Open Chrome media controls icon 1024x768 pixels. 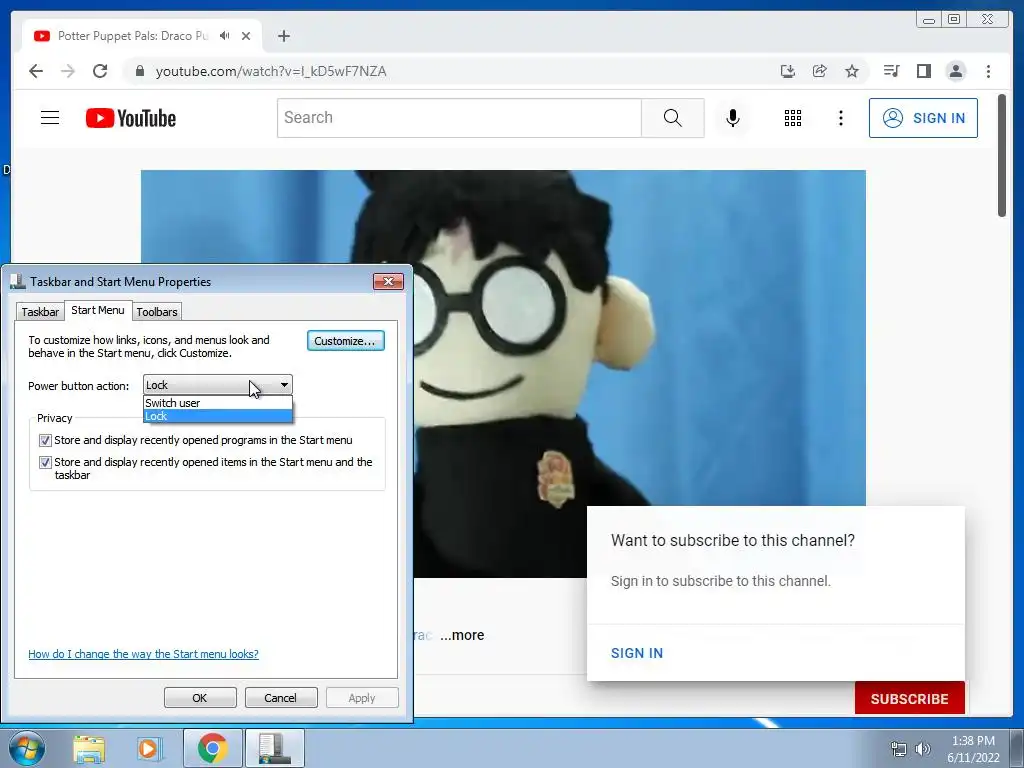click(891, 71)
